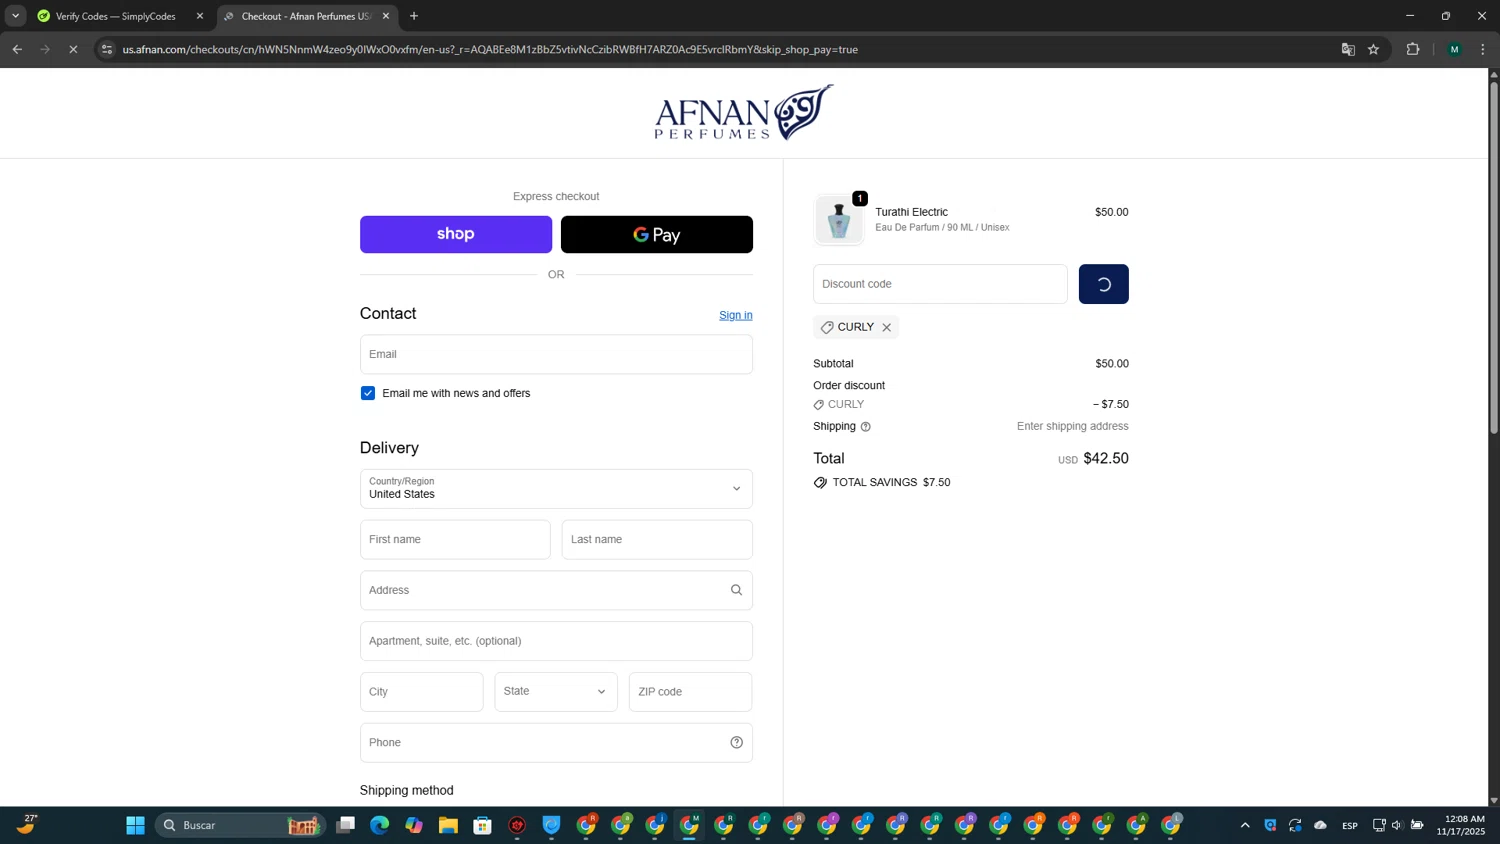The height and width of the screenshot is (844, 1500).
Task: Open a new browser tab
Action: pyautogui.click(x=414, y=16)
